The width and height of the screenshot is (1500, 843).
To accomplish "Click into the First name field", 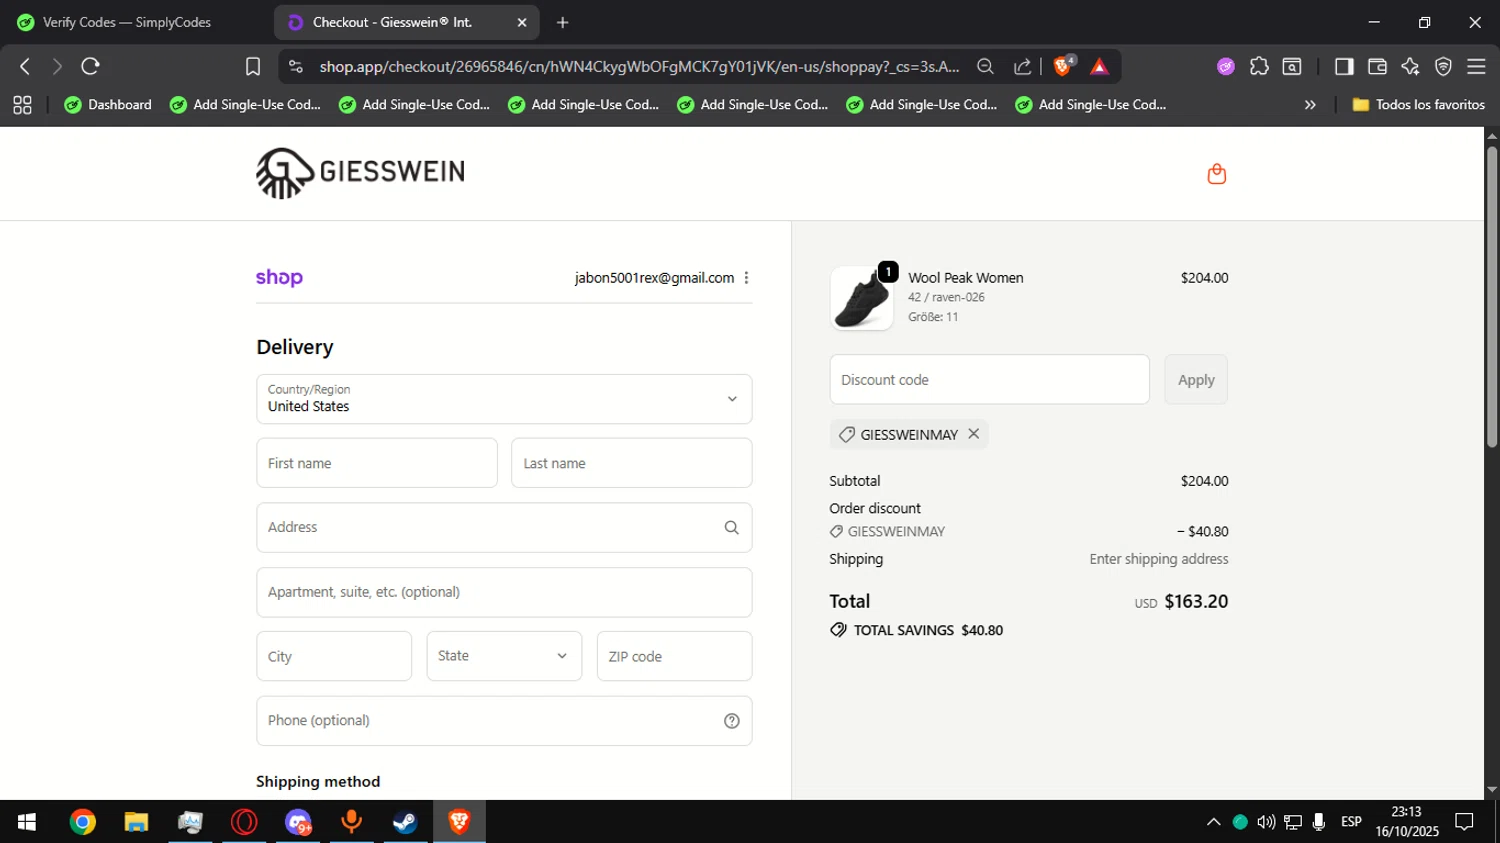I will [377, 463].
